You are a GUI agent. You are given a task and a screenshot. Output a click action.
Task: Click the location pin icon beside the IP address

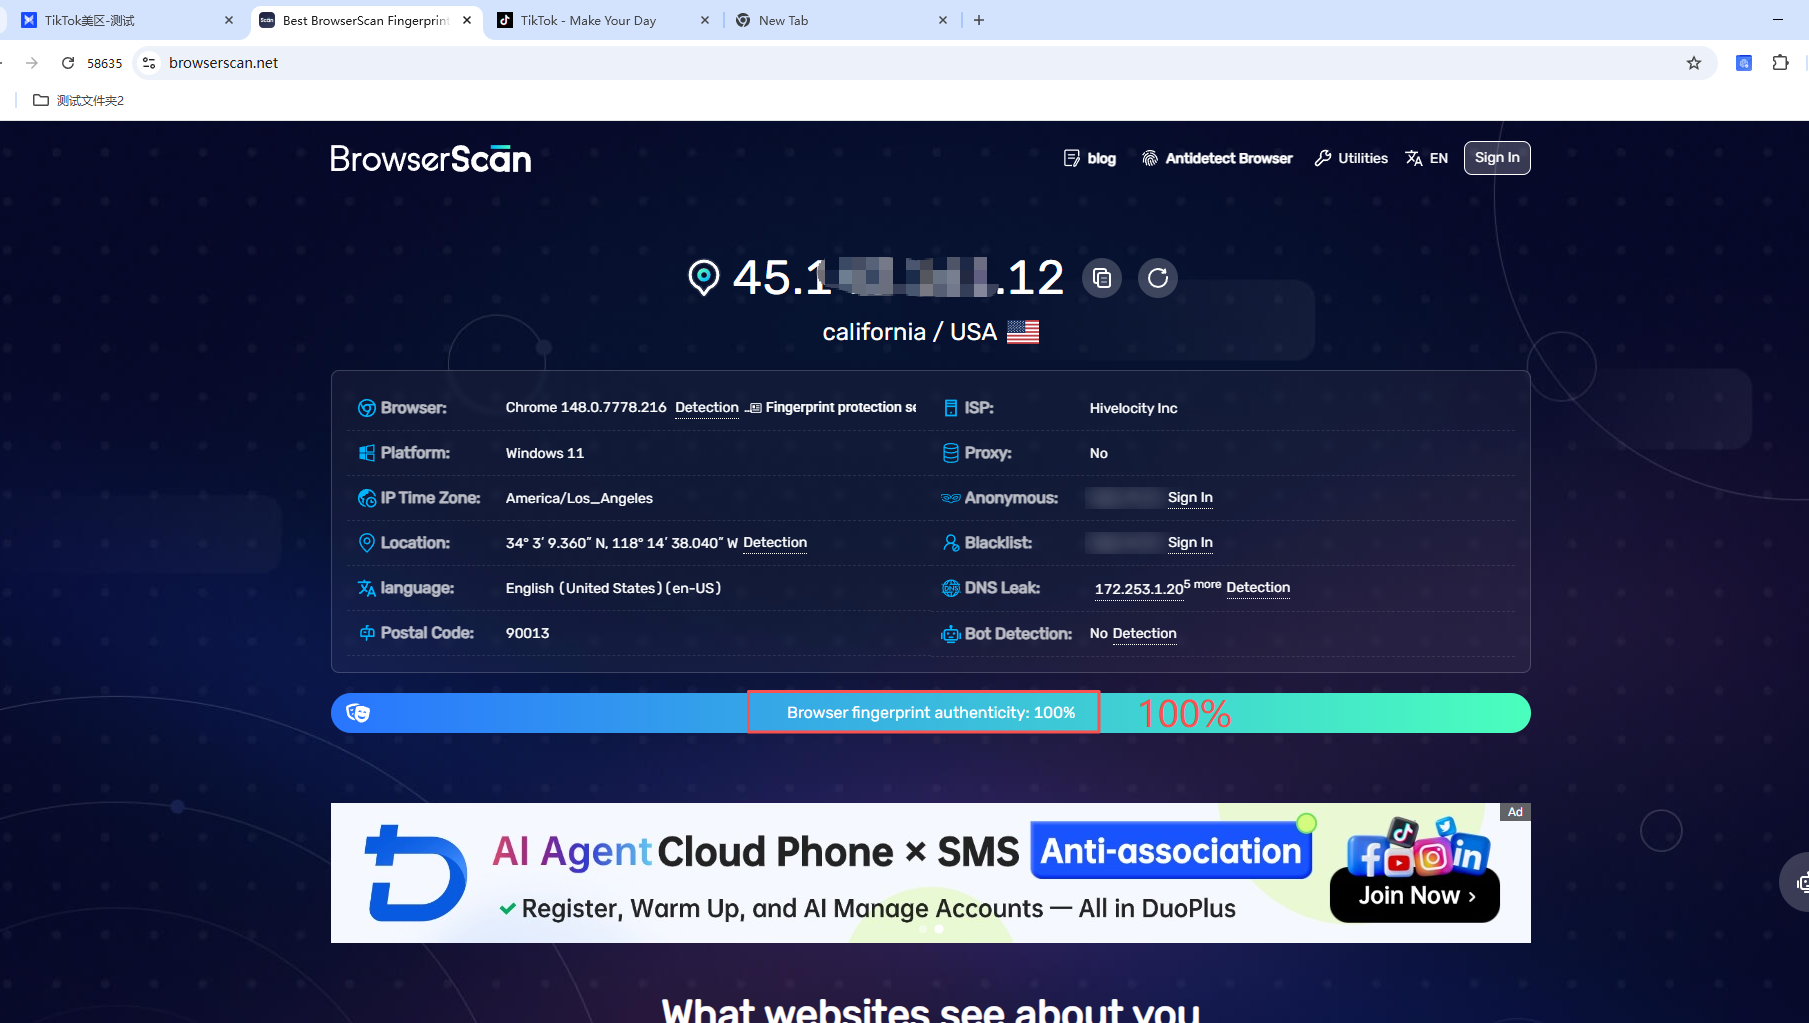click(704, 278)
